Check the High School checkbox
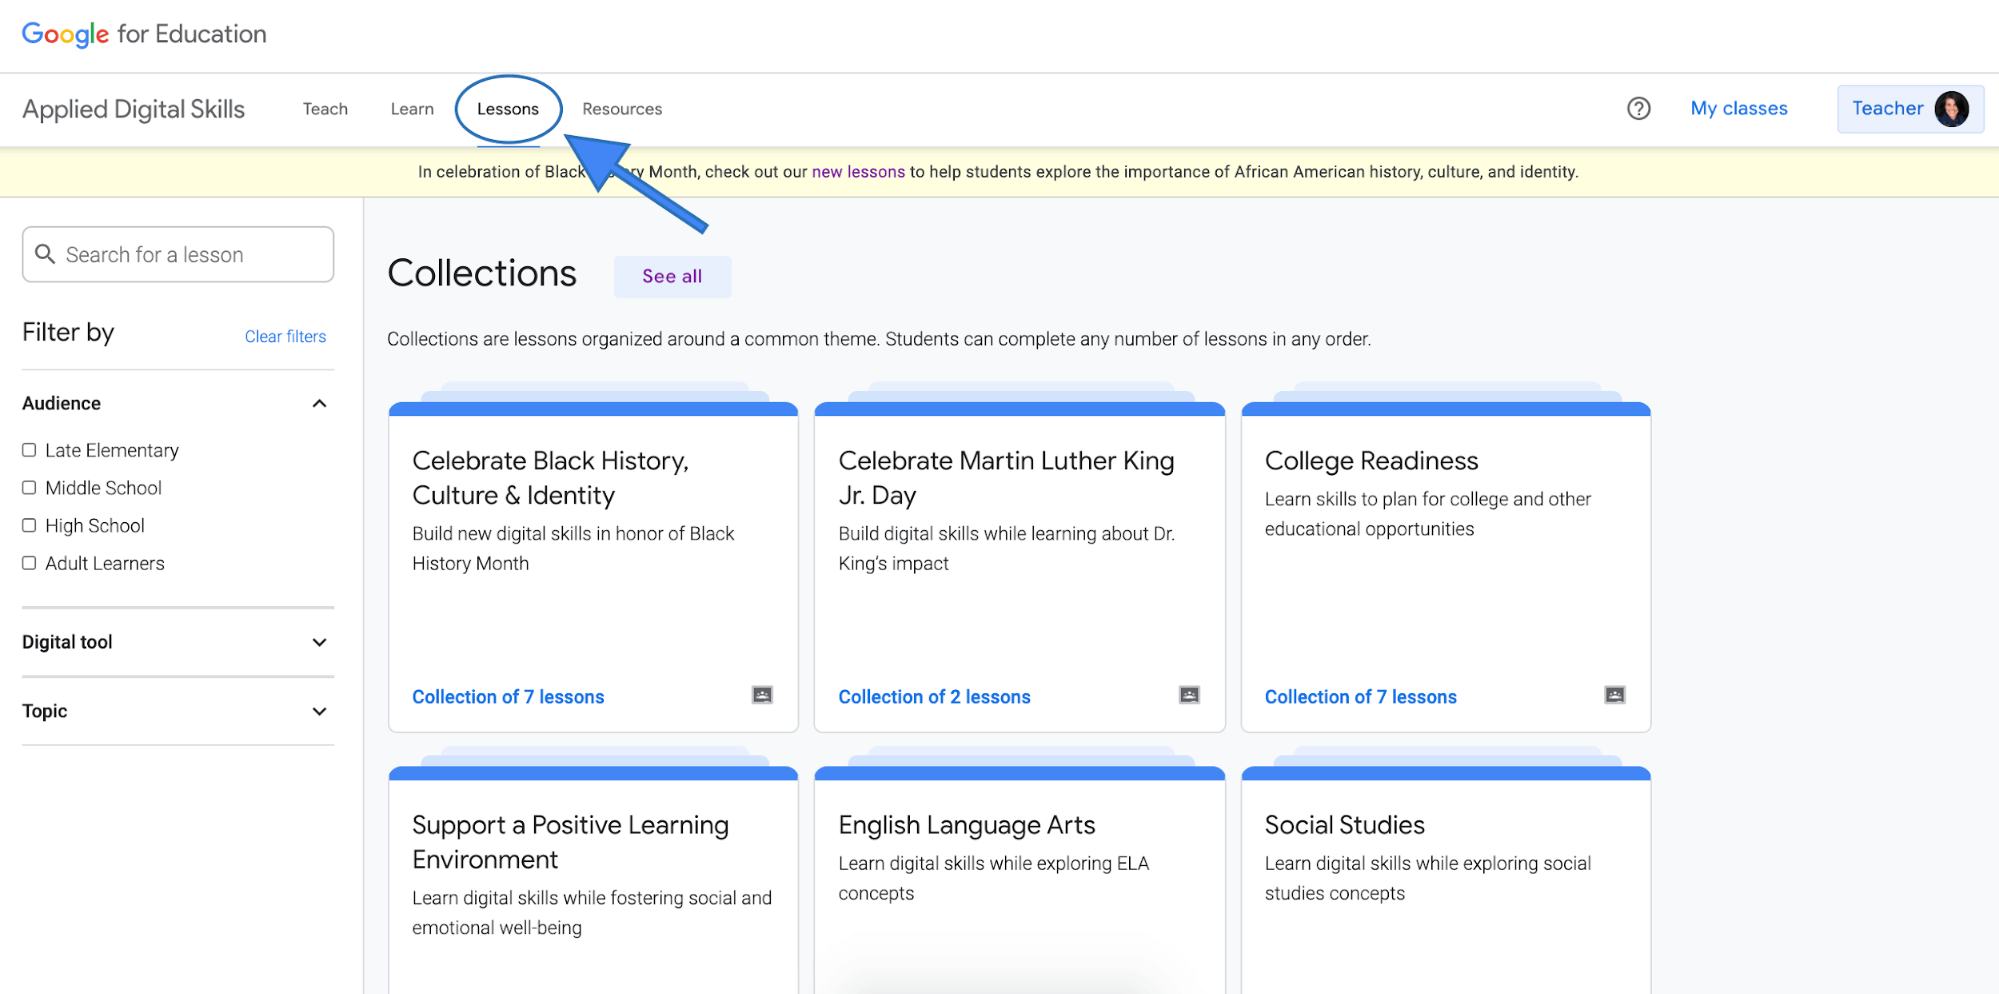Screen dimensions: 1999x994 click(x=29, y=526)
